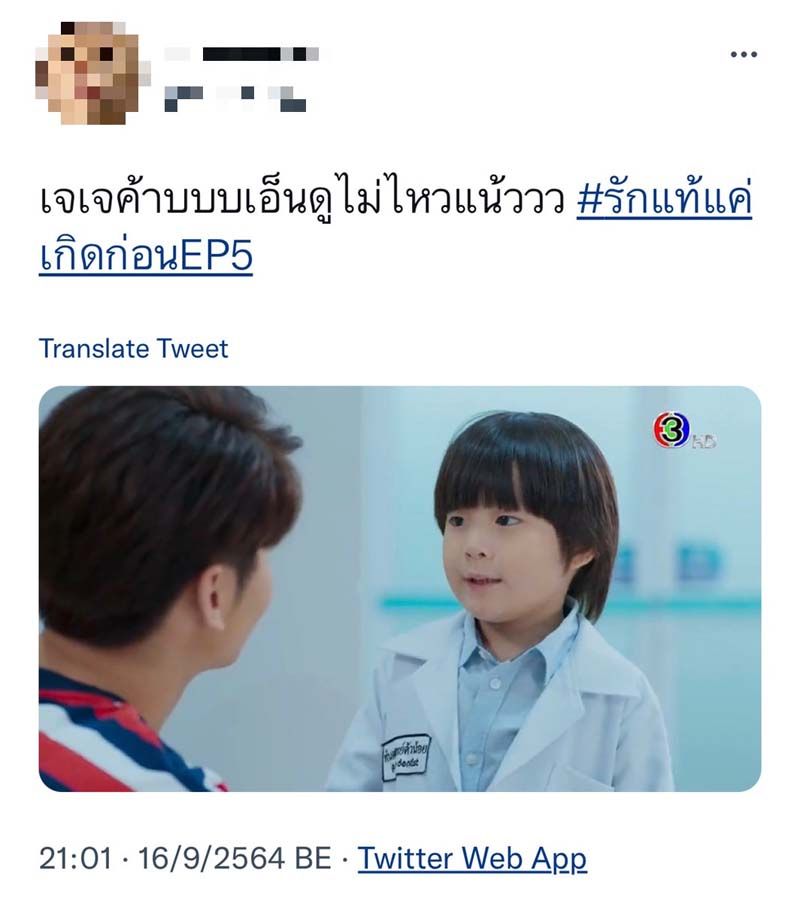Open the Twitter Web App source link
The height and width of the screenshot is (898, 800).
click(472, 858)
